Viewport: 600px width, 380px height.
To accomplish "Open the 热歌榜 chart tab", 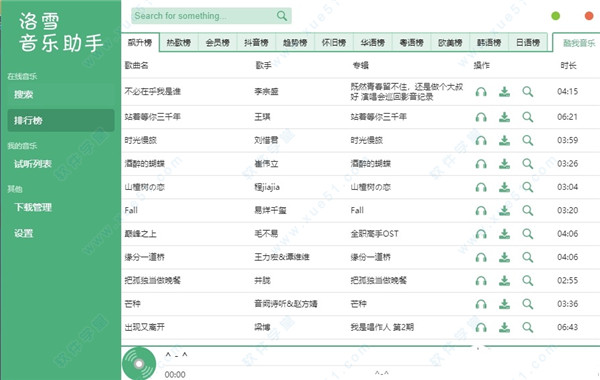I will point(179,42).
